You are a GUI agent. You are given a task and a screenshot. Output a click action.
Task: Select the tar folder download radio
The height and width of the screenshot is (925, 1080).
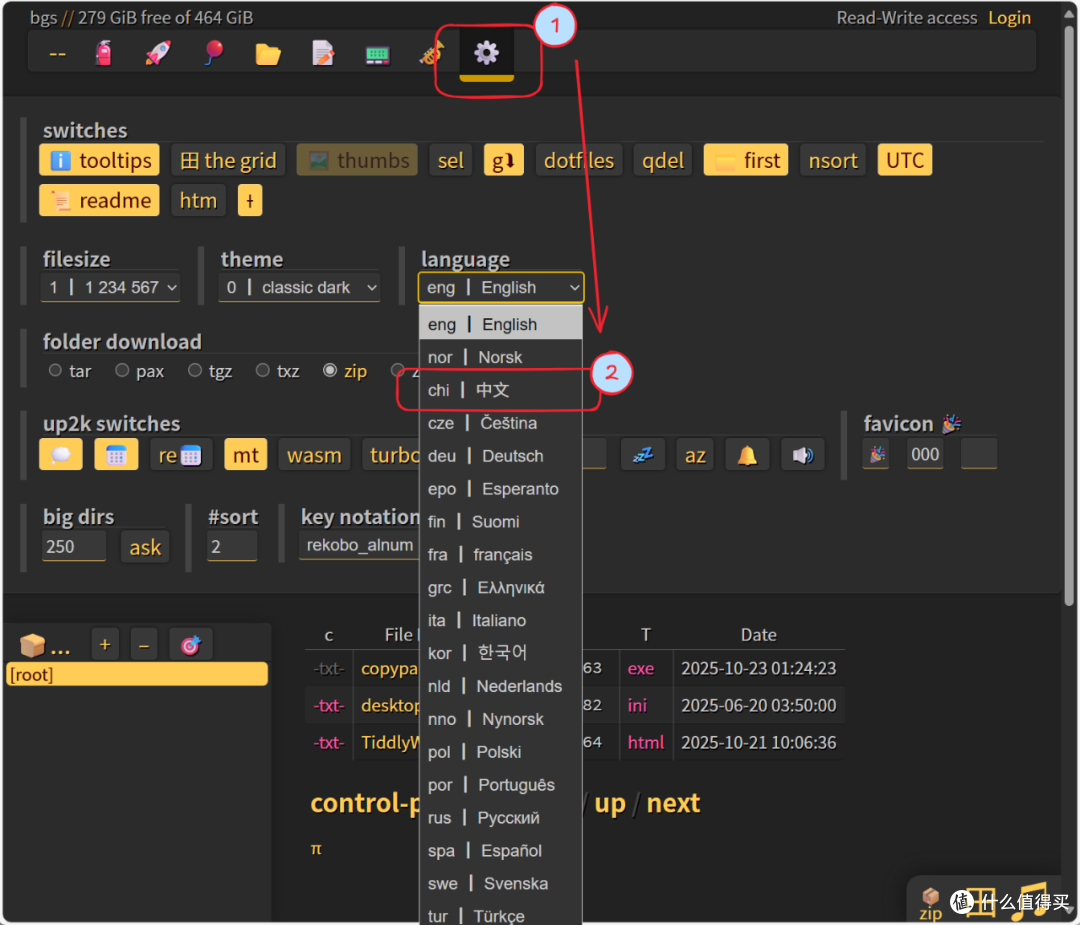click(55, 371)
